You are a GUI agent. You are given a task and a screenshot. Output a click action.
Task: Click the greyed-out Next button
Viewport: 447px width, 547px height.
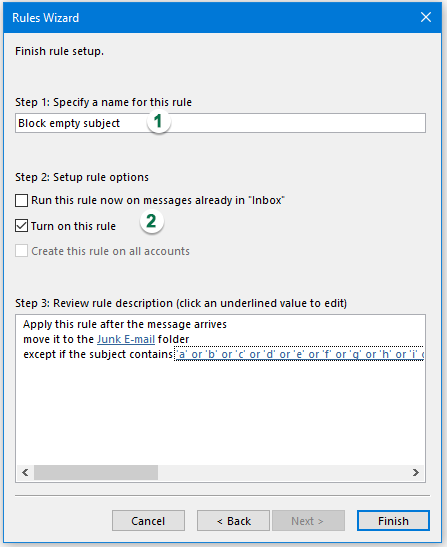tap(308, 521)
